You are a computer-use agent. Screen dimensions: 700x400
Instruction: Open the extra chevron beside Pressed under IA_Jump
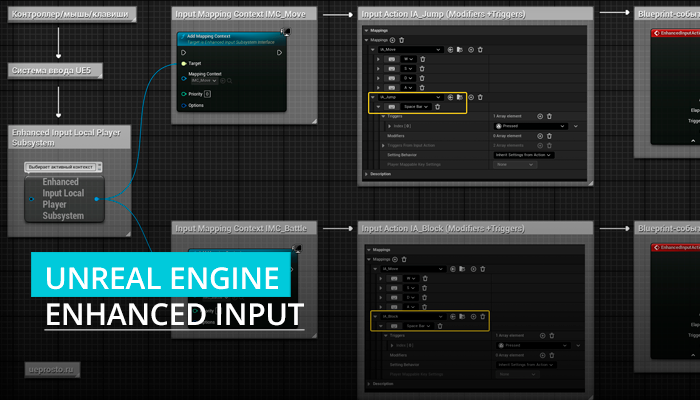[x=576, y=126]
